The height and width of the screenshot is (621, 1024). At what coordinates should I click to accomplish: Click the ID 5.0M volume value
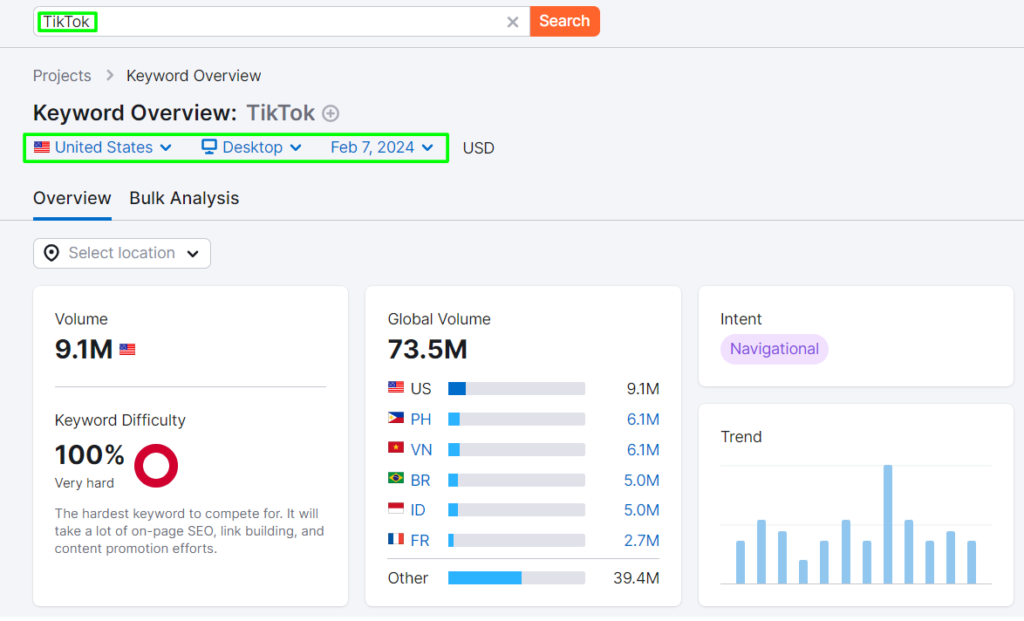[641, 510]
